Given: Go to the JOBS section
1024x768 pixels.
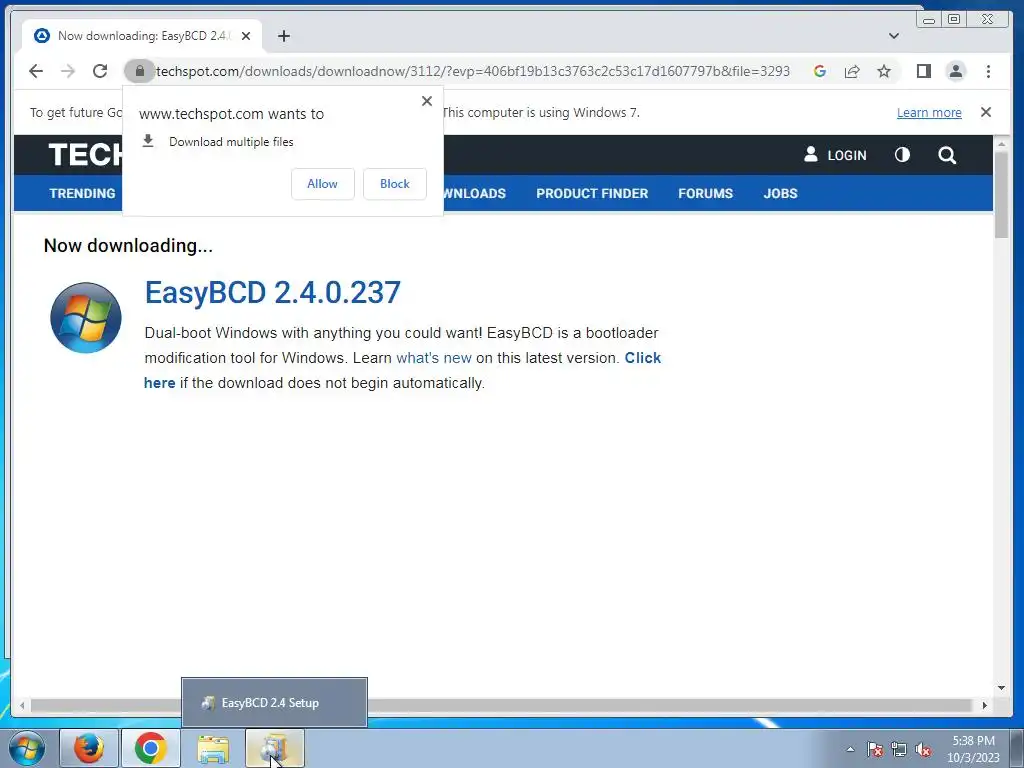Looking at the screenshot, I should click(780, 193).
